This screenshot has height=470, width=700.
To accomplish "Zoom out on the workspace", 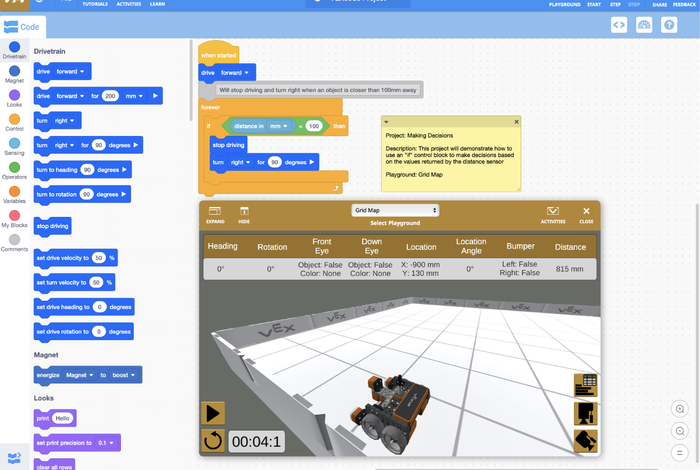I will point(679,431).
